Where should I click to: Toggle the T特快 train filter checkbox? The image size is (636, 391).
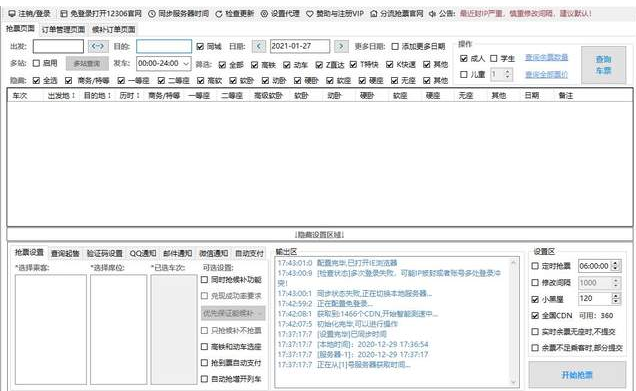(353, 64)
